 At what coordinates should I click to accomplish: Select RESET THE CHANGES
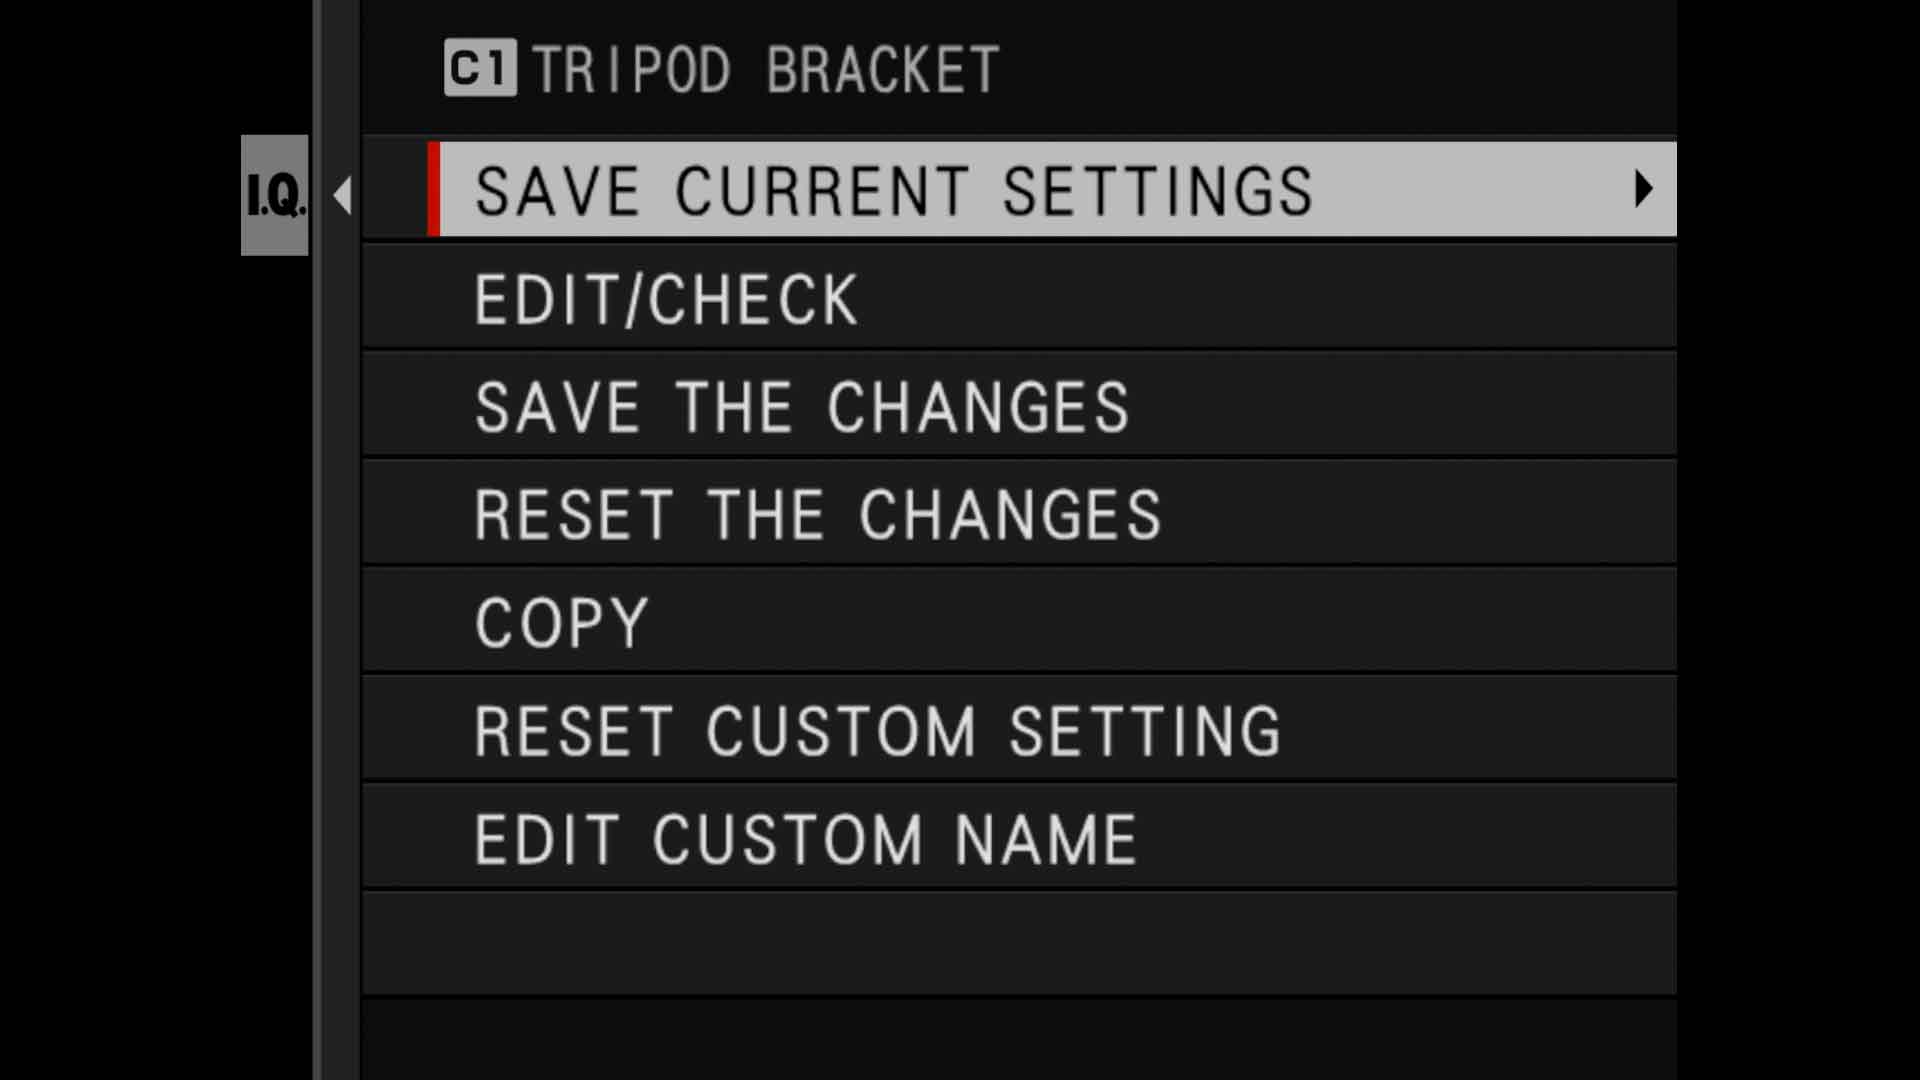coord(817,514)
